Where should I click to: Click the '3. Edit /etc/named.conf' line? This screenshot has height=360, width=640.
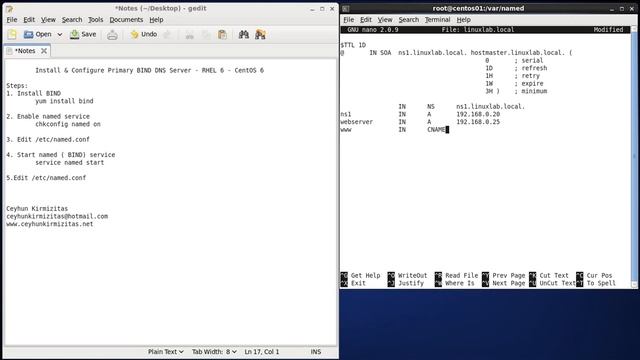tap(48, 140)
